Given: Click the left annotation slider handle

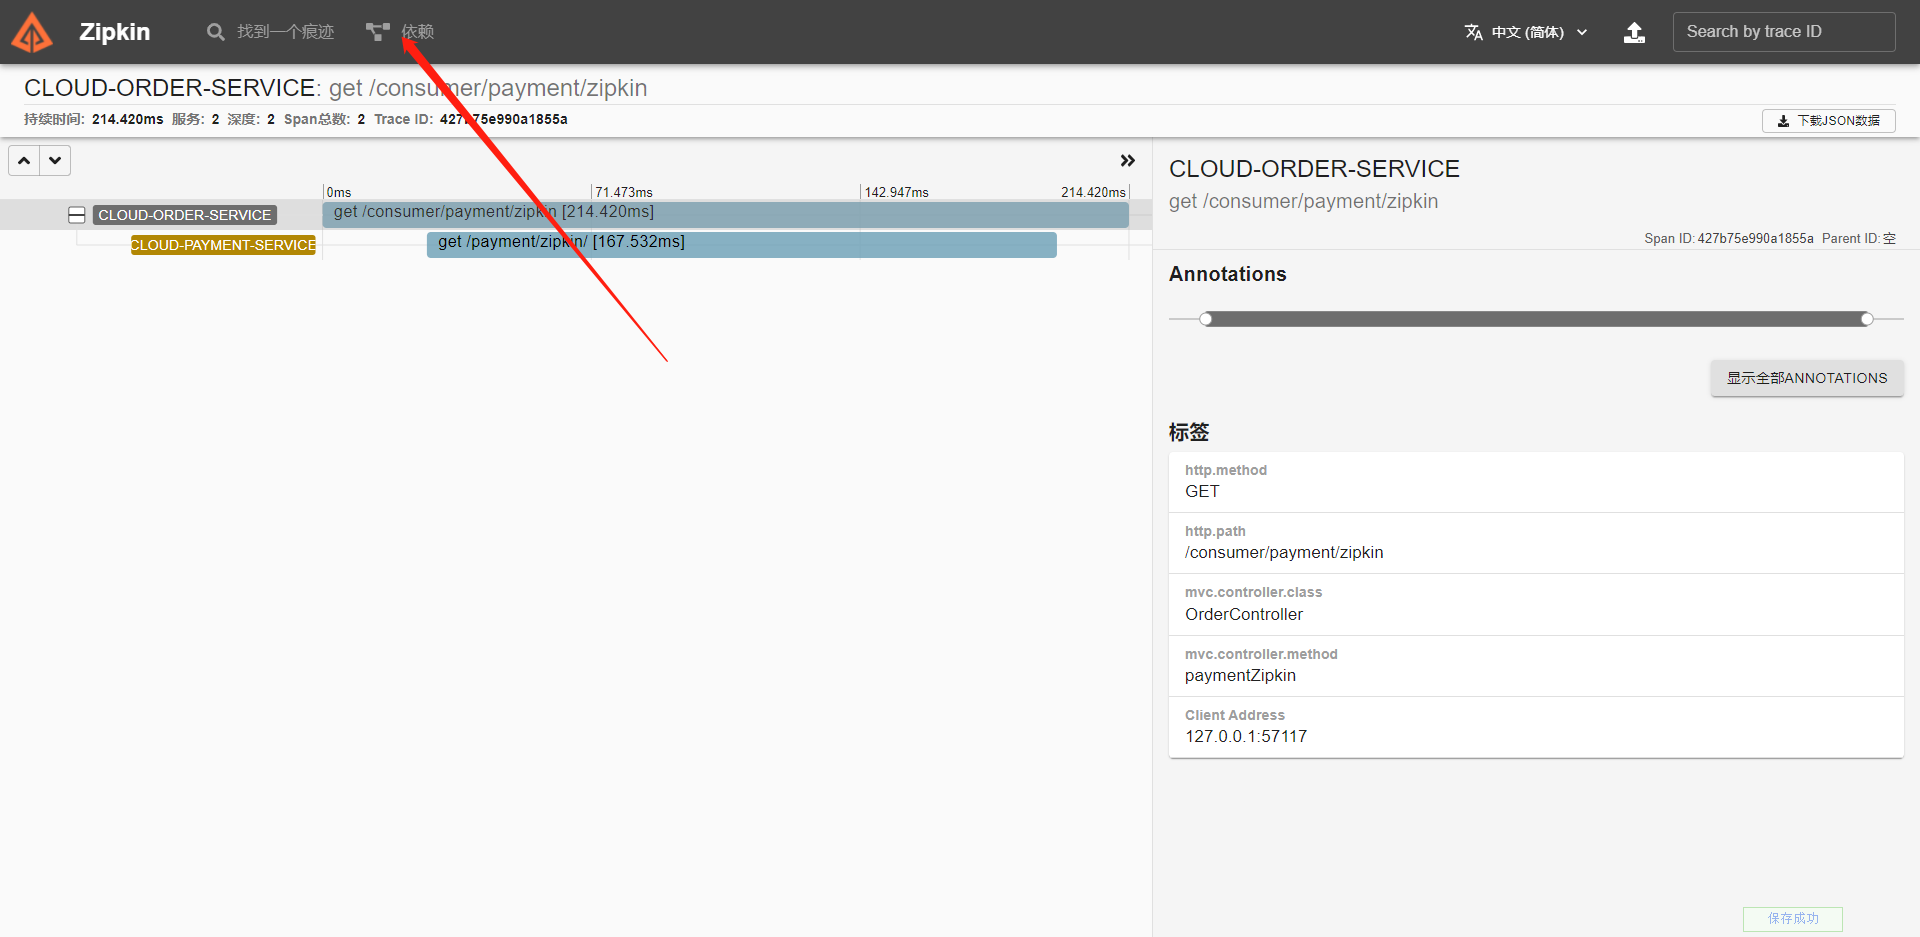Looking at the screenshot, I should click(x=1206, y=319).
